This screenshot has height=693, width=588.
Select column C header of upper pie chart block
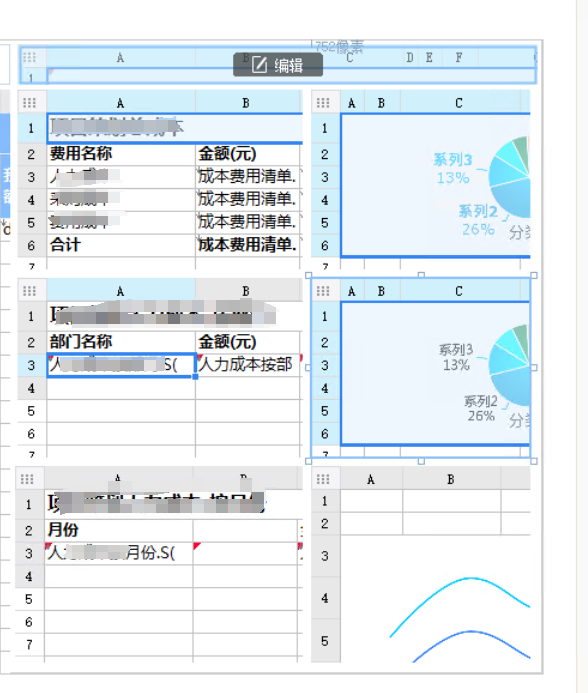tap(459, 103)
